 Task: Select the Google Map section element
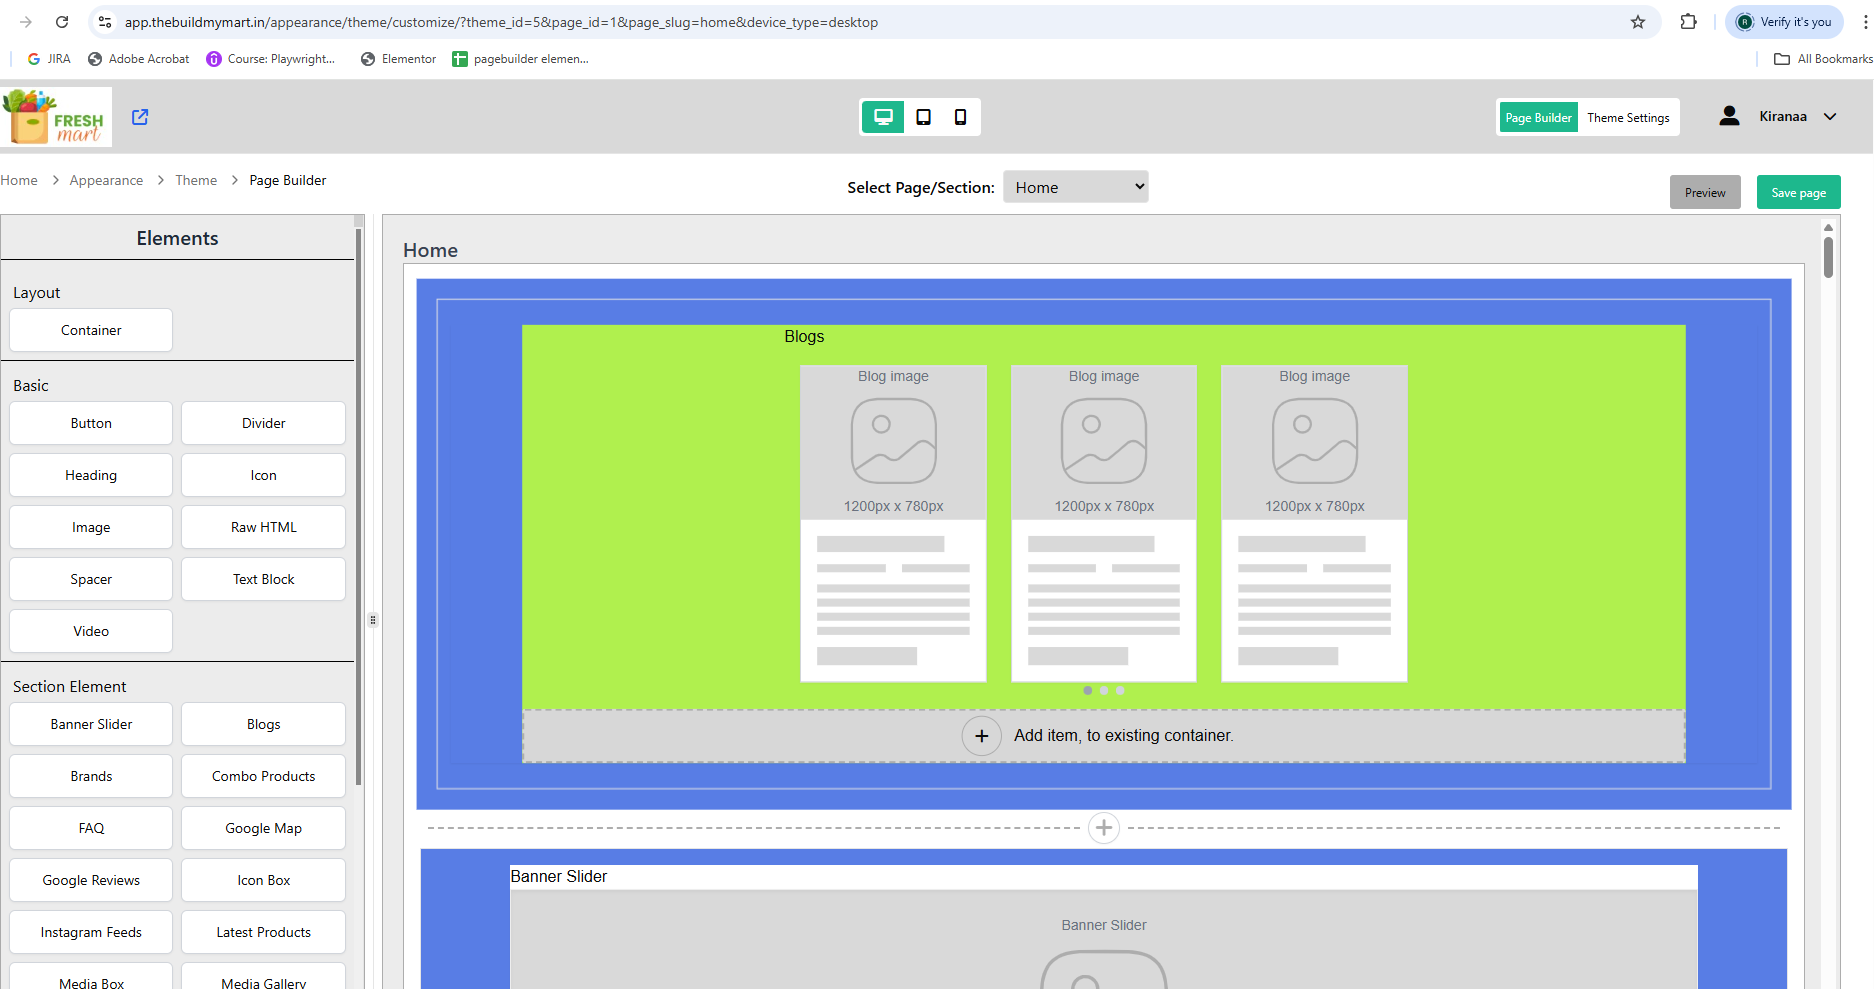pos(264,828)
